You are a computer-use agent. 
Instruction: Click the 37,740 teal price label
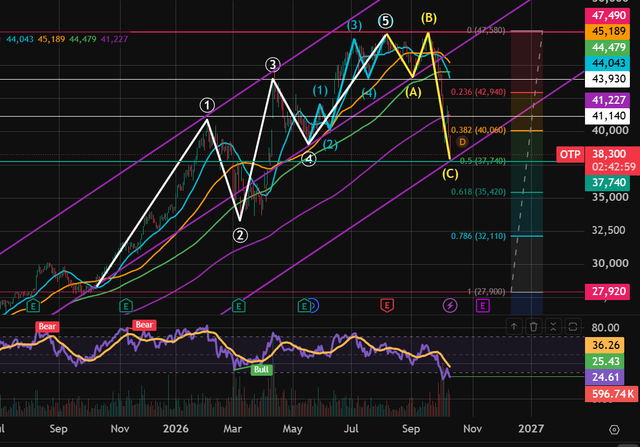(609, 182)
